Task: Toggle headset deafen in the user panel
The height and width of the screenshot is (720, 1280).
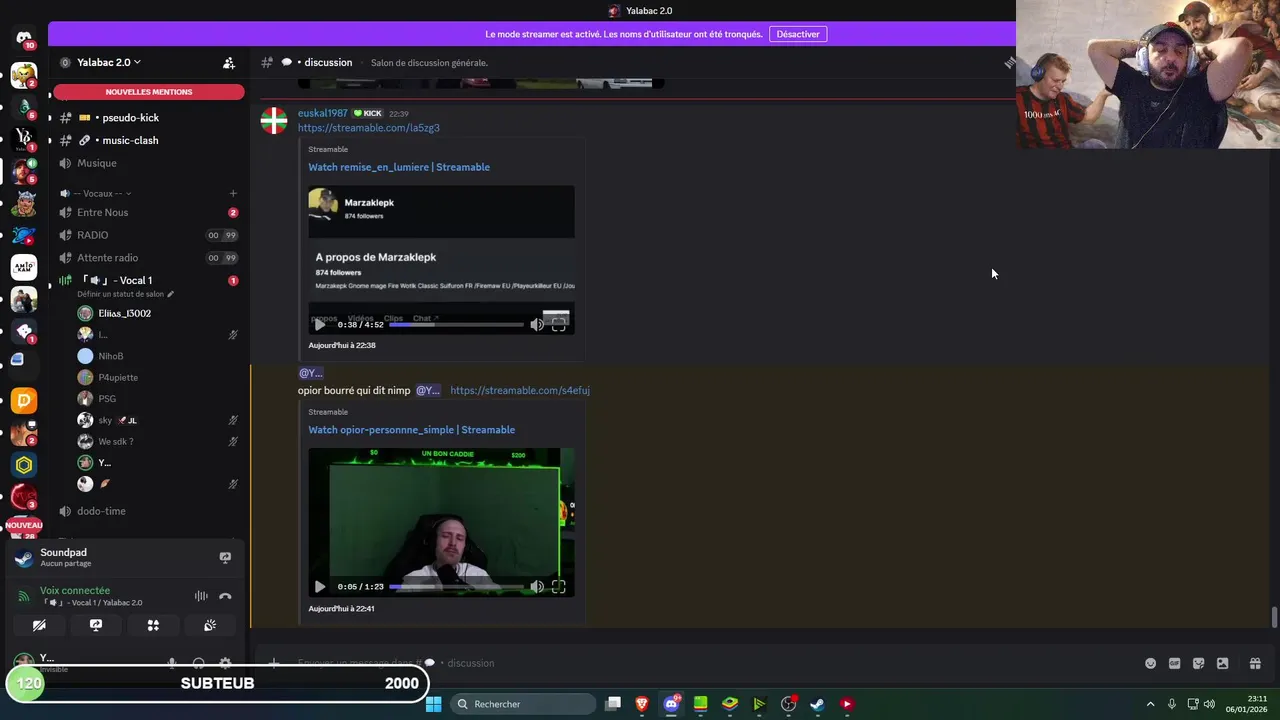Action: [198, 663]
